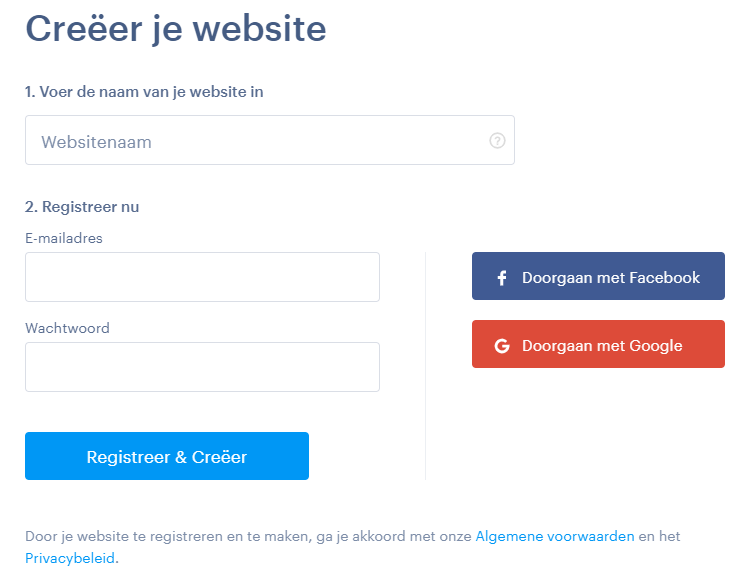Click the question mark help icon
This screenshot has height=581, width=746.
tap(497, 140)
